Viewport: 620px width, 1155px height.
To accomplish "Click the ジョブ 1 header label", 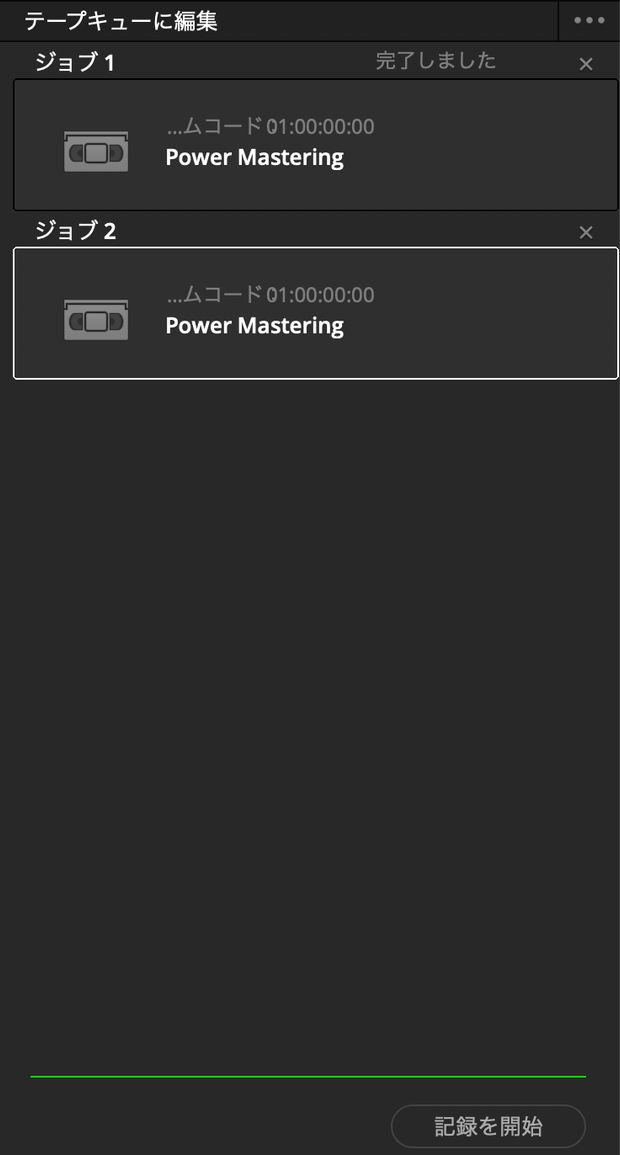I will 74,63.
